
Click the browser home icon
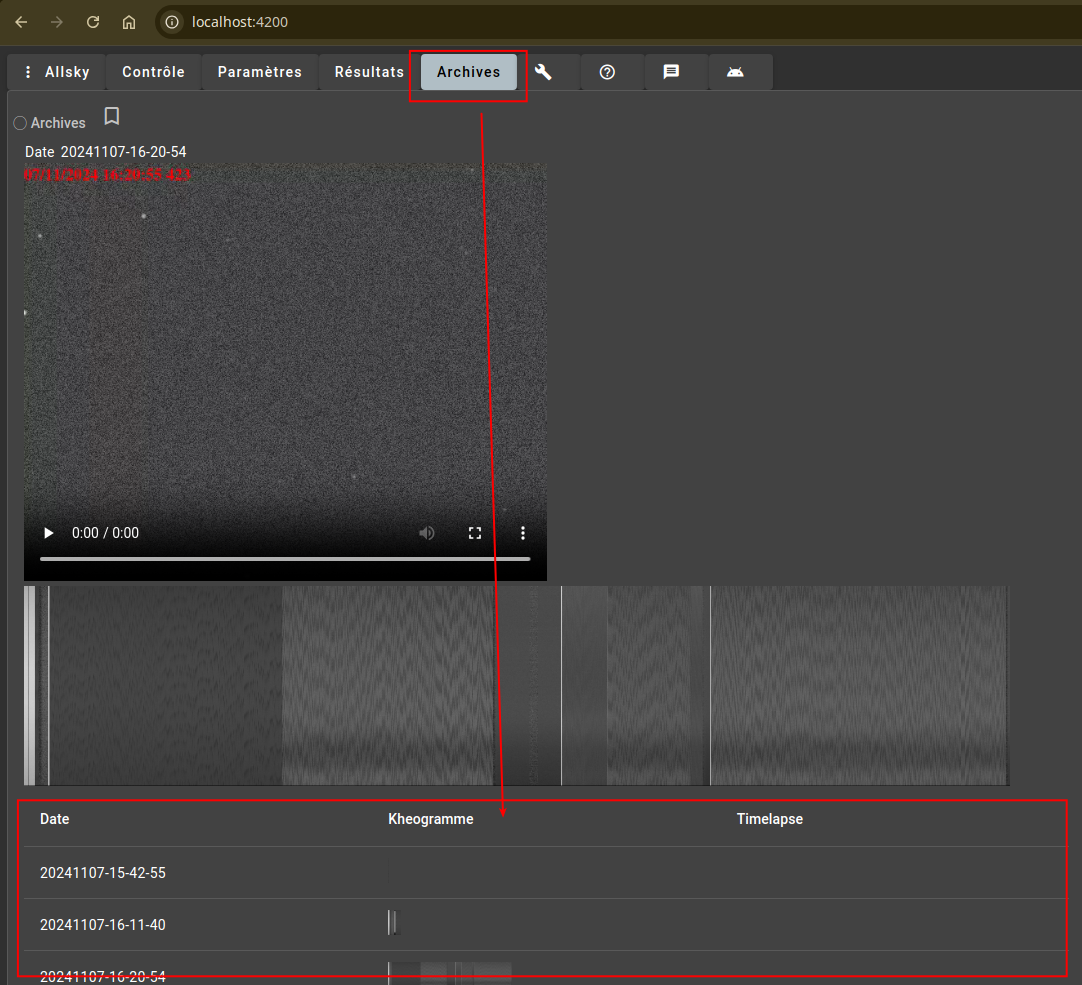pos(128,22)
